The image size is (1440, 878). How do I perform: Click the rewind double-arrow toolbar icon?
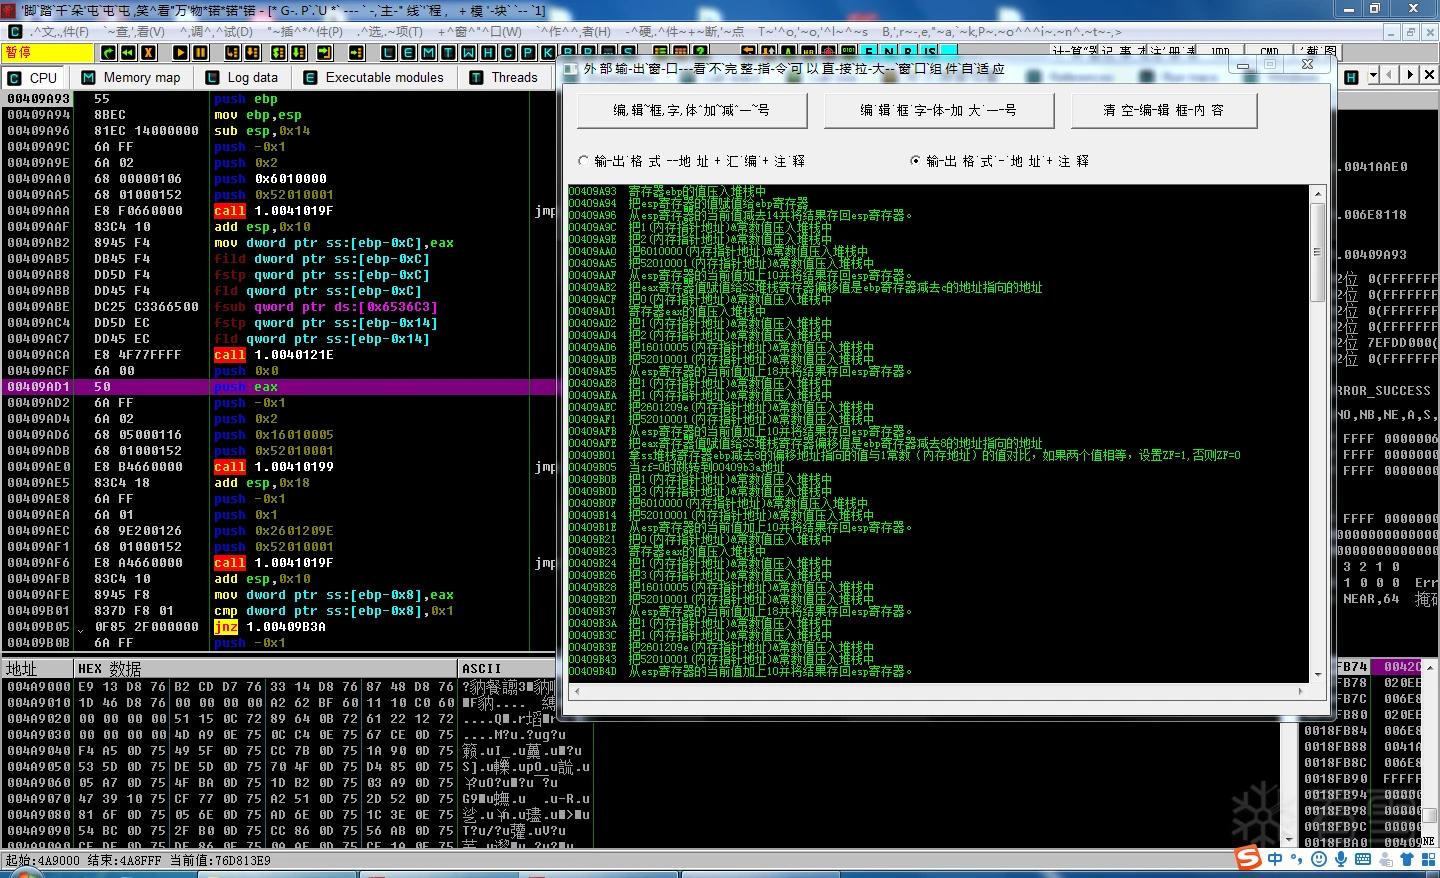pos(128,52)
